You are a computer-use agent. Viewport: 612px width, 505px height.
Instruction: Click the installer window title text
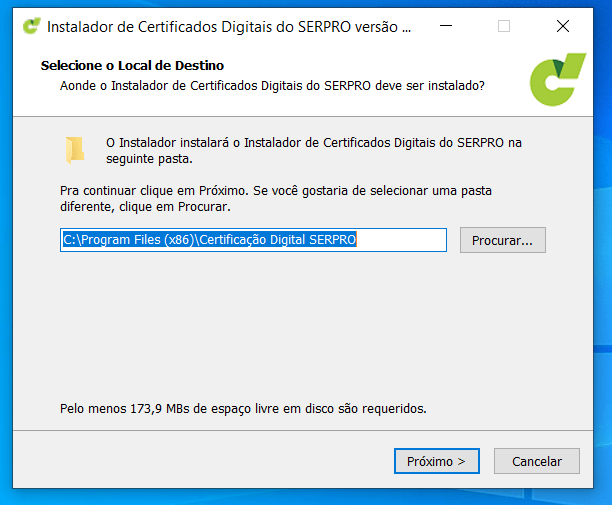pos(229,27)
